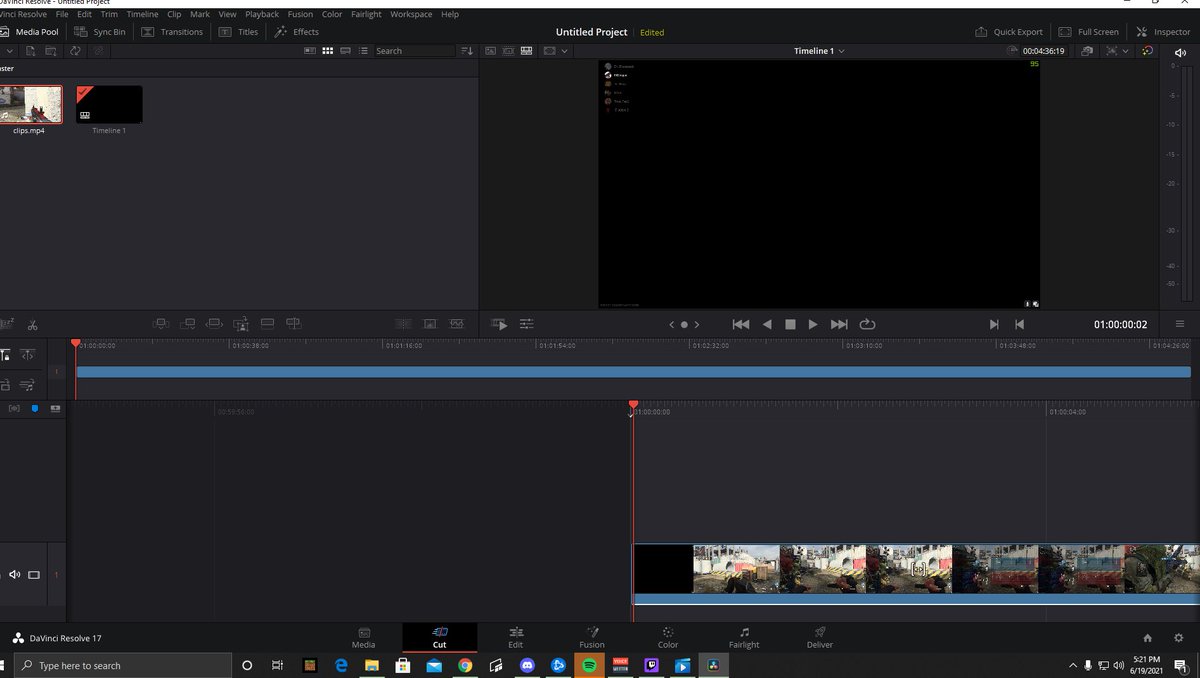Switch to the Color page
This screenshot has width=1200, height=678.
(x=668, y=638)
